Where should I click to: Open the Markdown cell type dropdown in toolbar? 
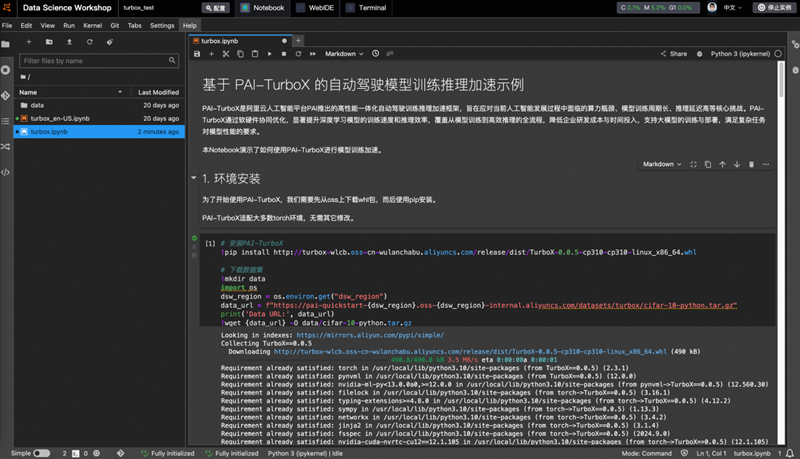pos(345,54)
